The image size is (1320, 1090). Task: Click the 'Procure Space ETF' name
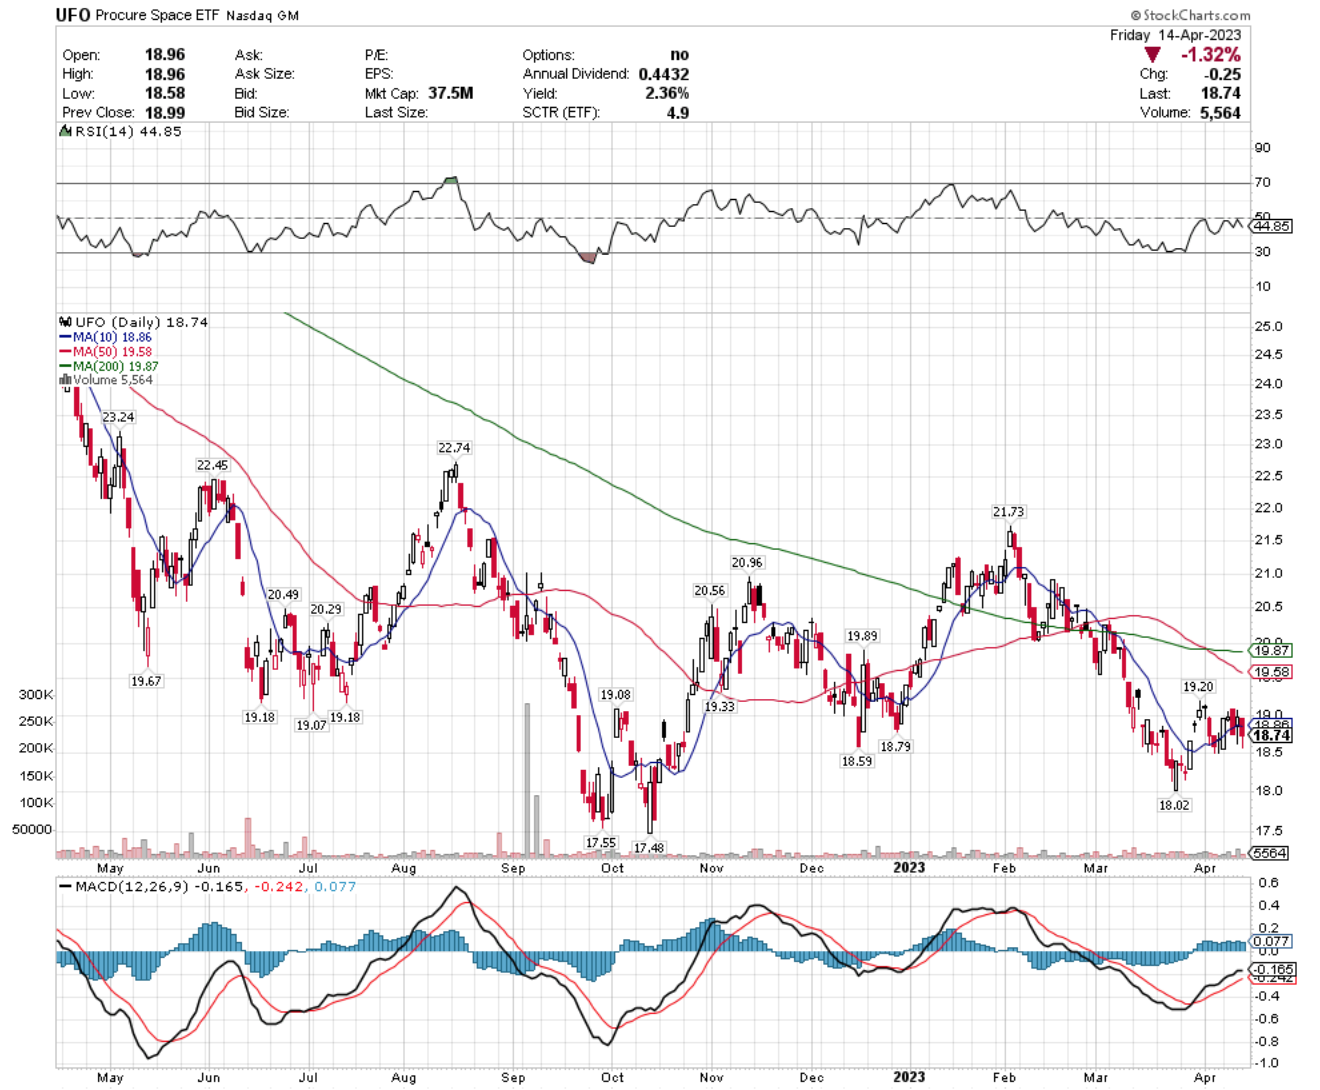(x=158, y=16)
